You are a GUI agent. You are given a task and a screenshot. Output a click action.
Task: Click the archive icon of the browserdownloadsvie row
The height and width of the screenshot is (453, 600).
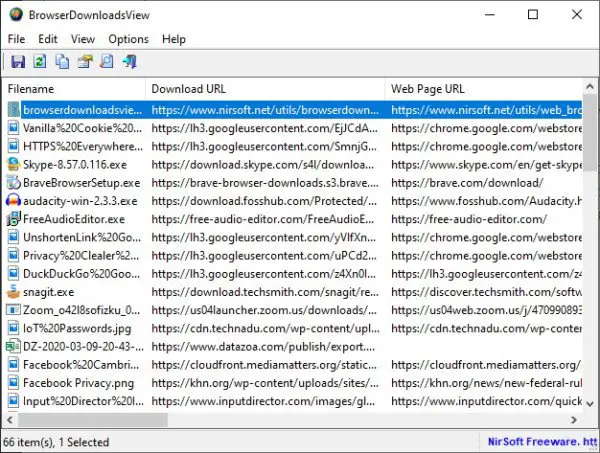[13, 110]
